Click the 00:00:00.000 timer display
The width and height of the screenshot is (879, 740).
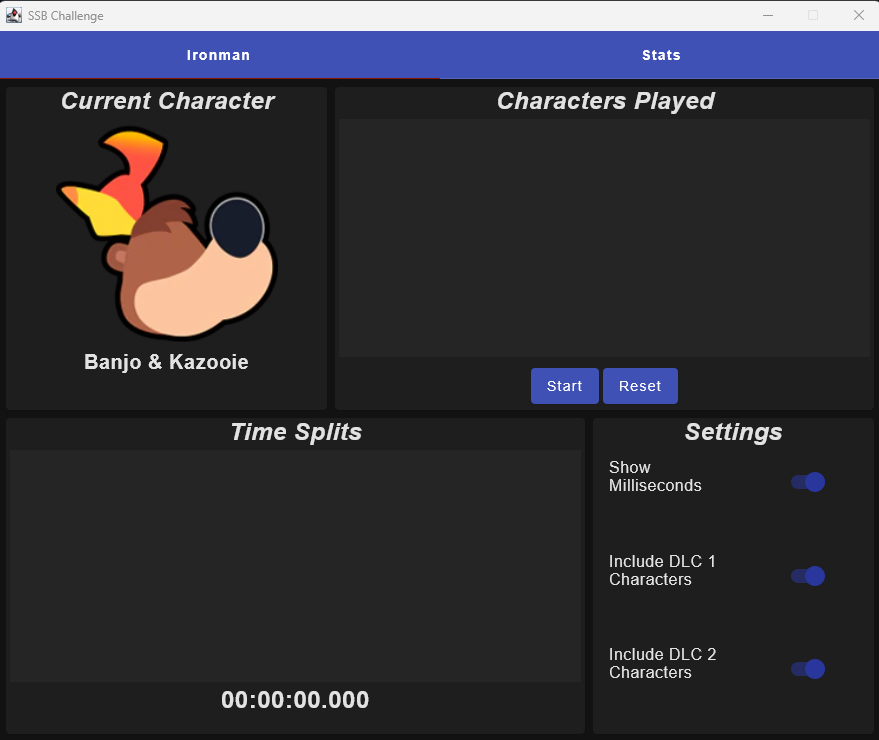[x=295, y=700]
